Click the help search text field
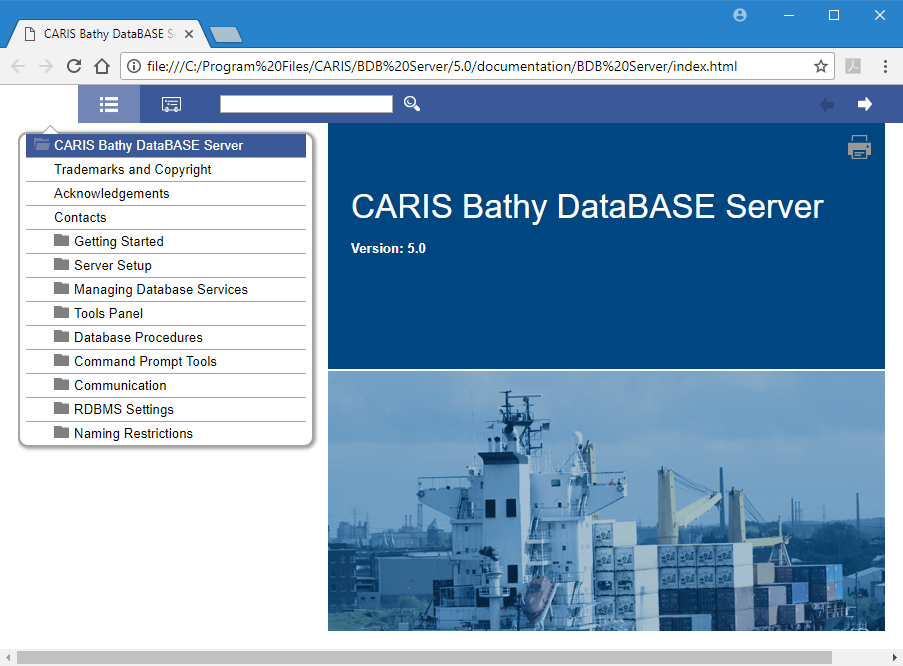Image resolution: width=903 pixels, height=666 pixels. (306, 104)
